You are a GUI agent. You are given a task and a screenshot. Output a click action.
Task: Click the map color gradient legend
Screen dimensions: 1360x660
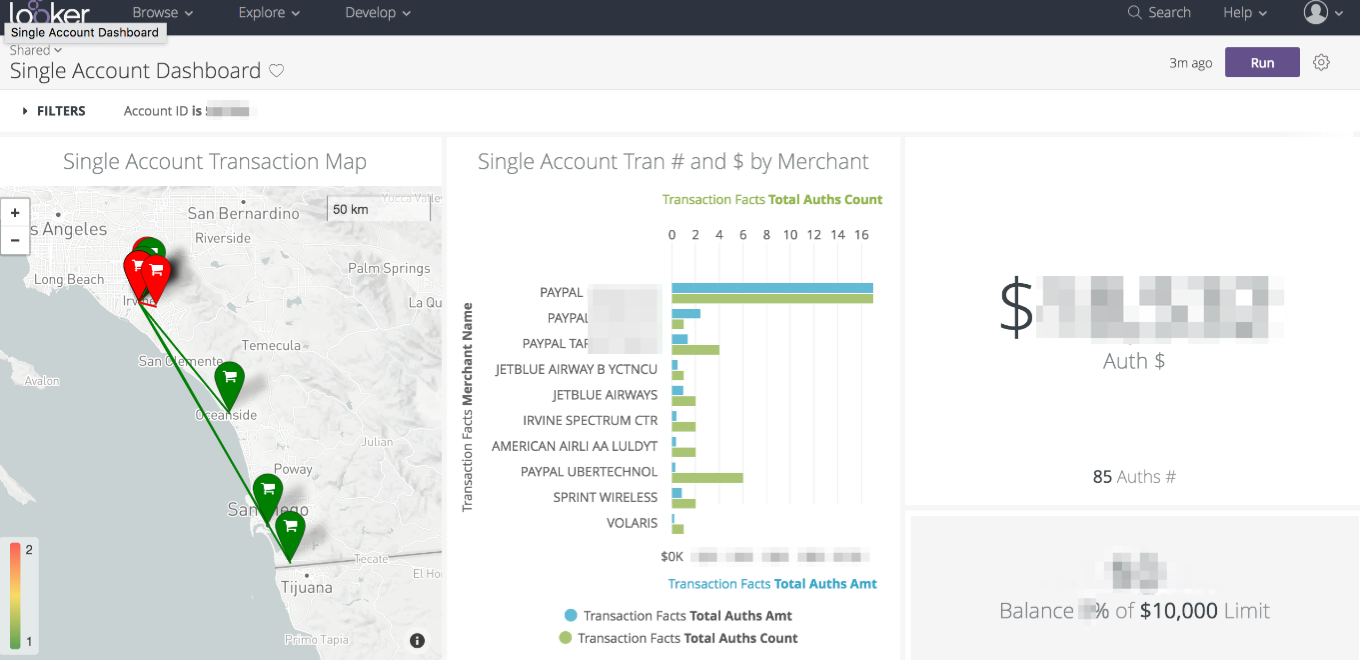coord(15,596)
